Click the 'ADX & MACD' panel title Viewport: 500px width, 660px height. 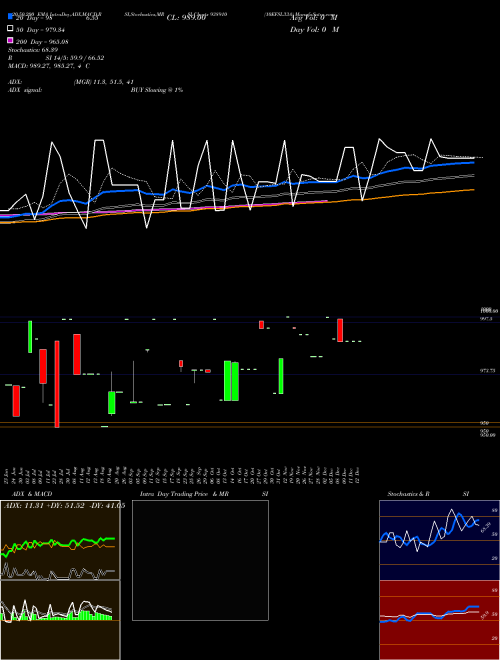pos(32,494)
